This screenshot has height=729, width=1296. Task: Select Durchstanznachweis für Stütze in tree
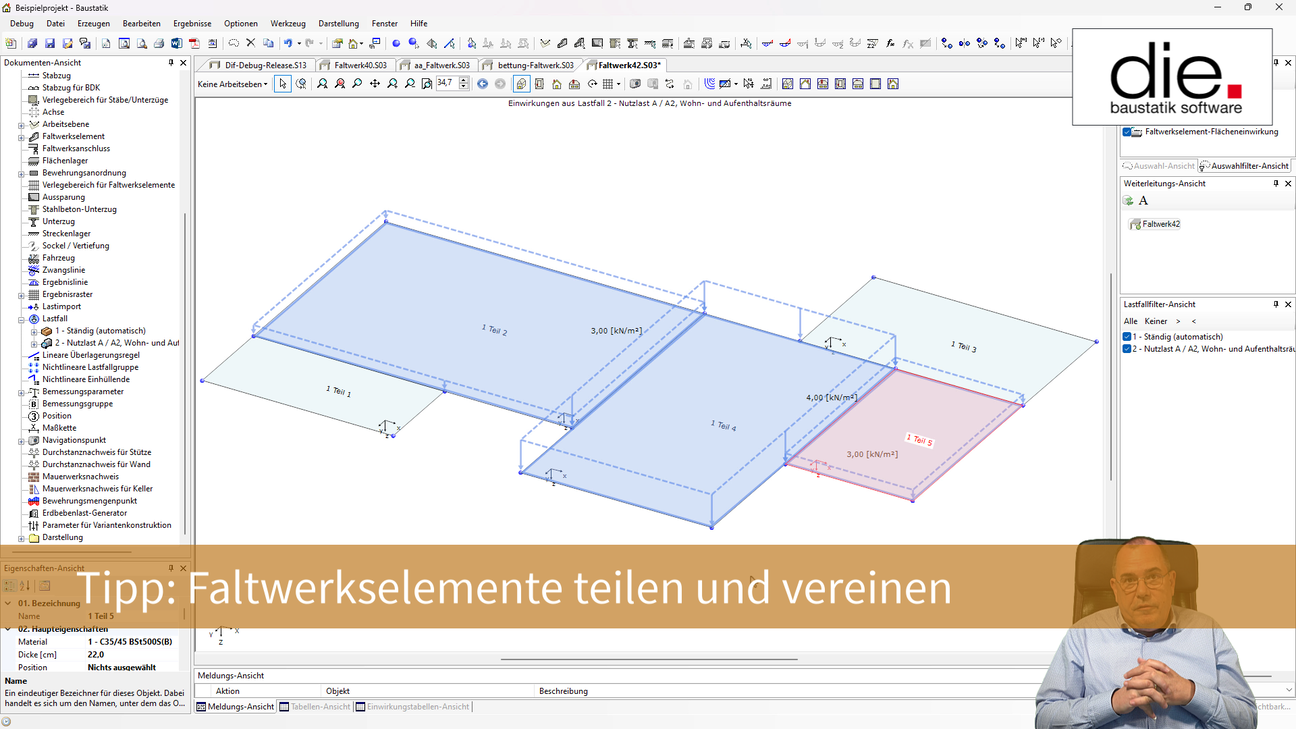pyautogui.click(x=96, y=452)
